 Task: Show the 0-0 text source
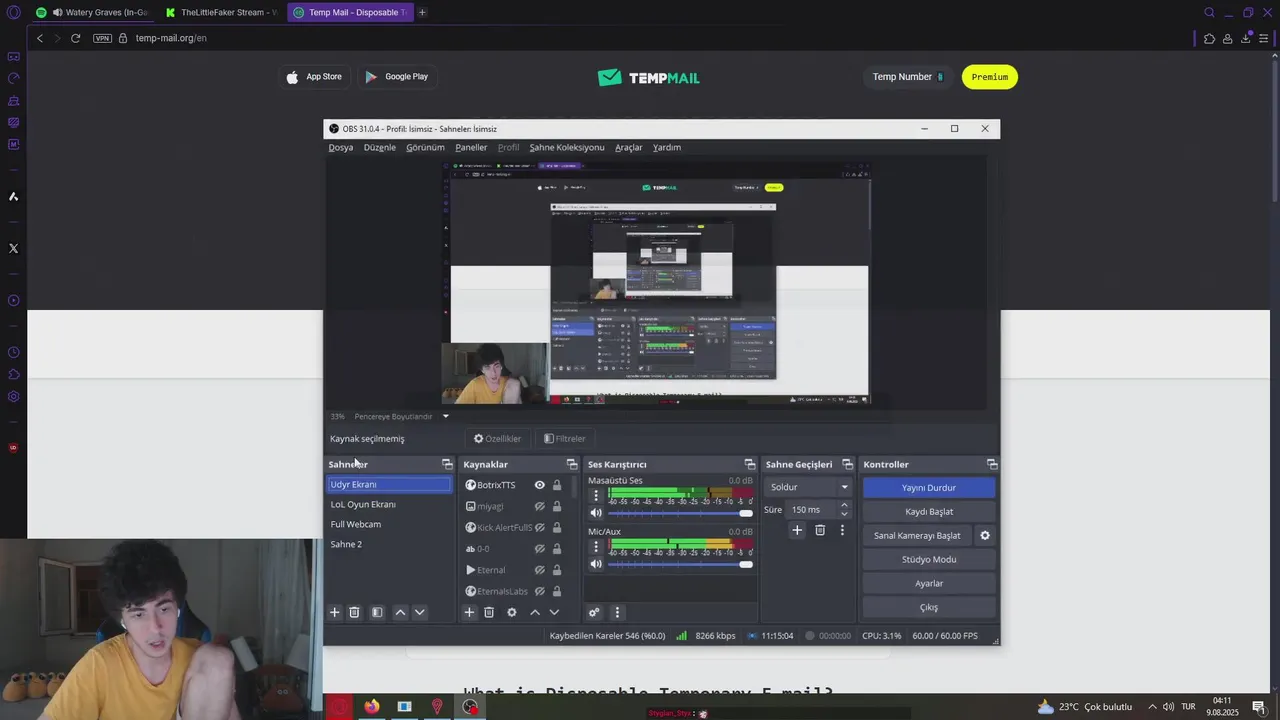coord(540,549)
